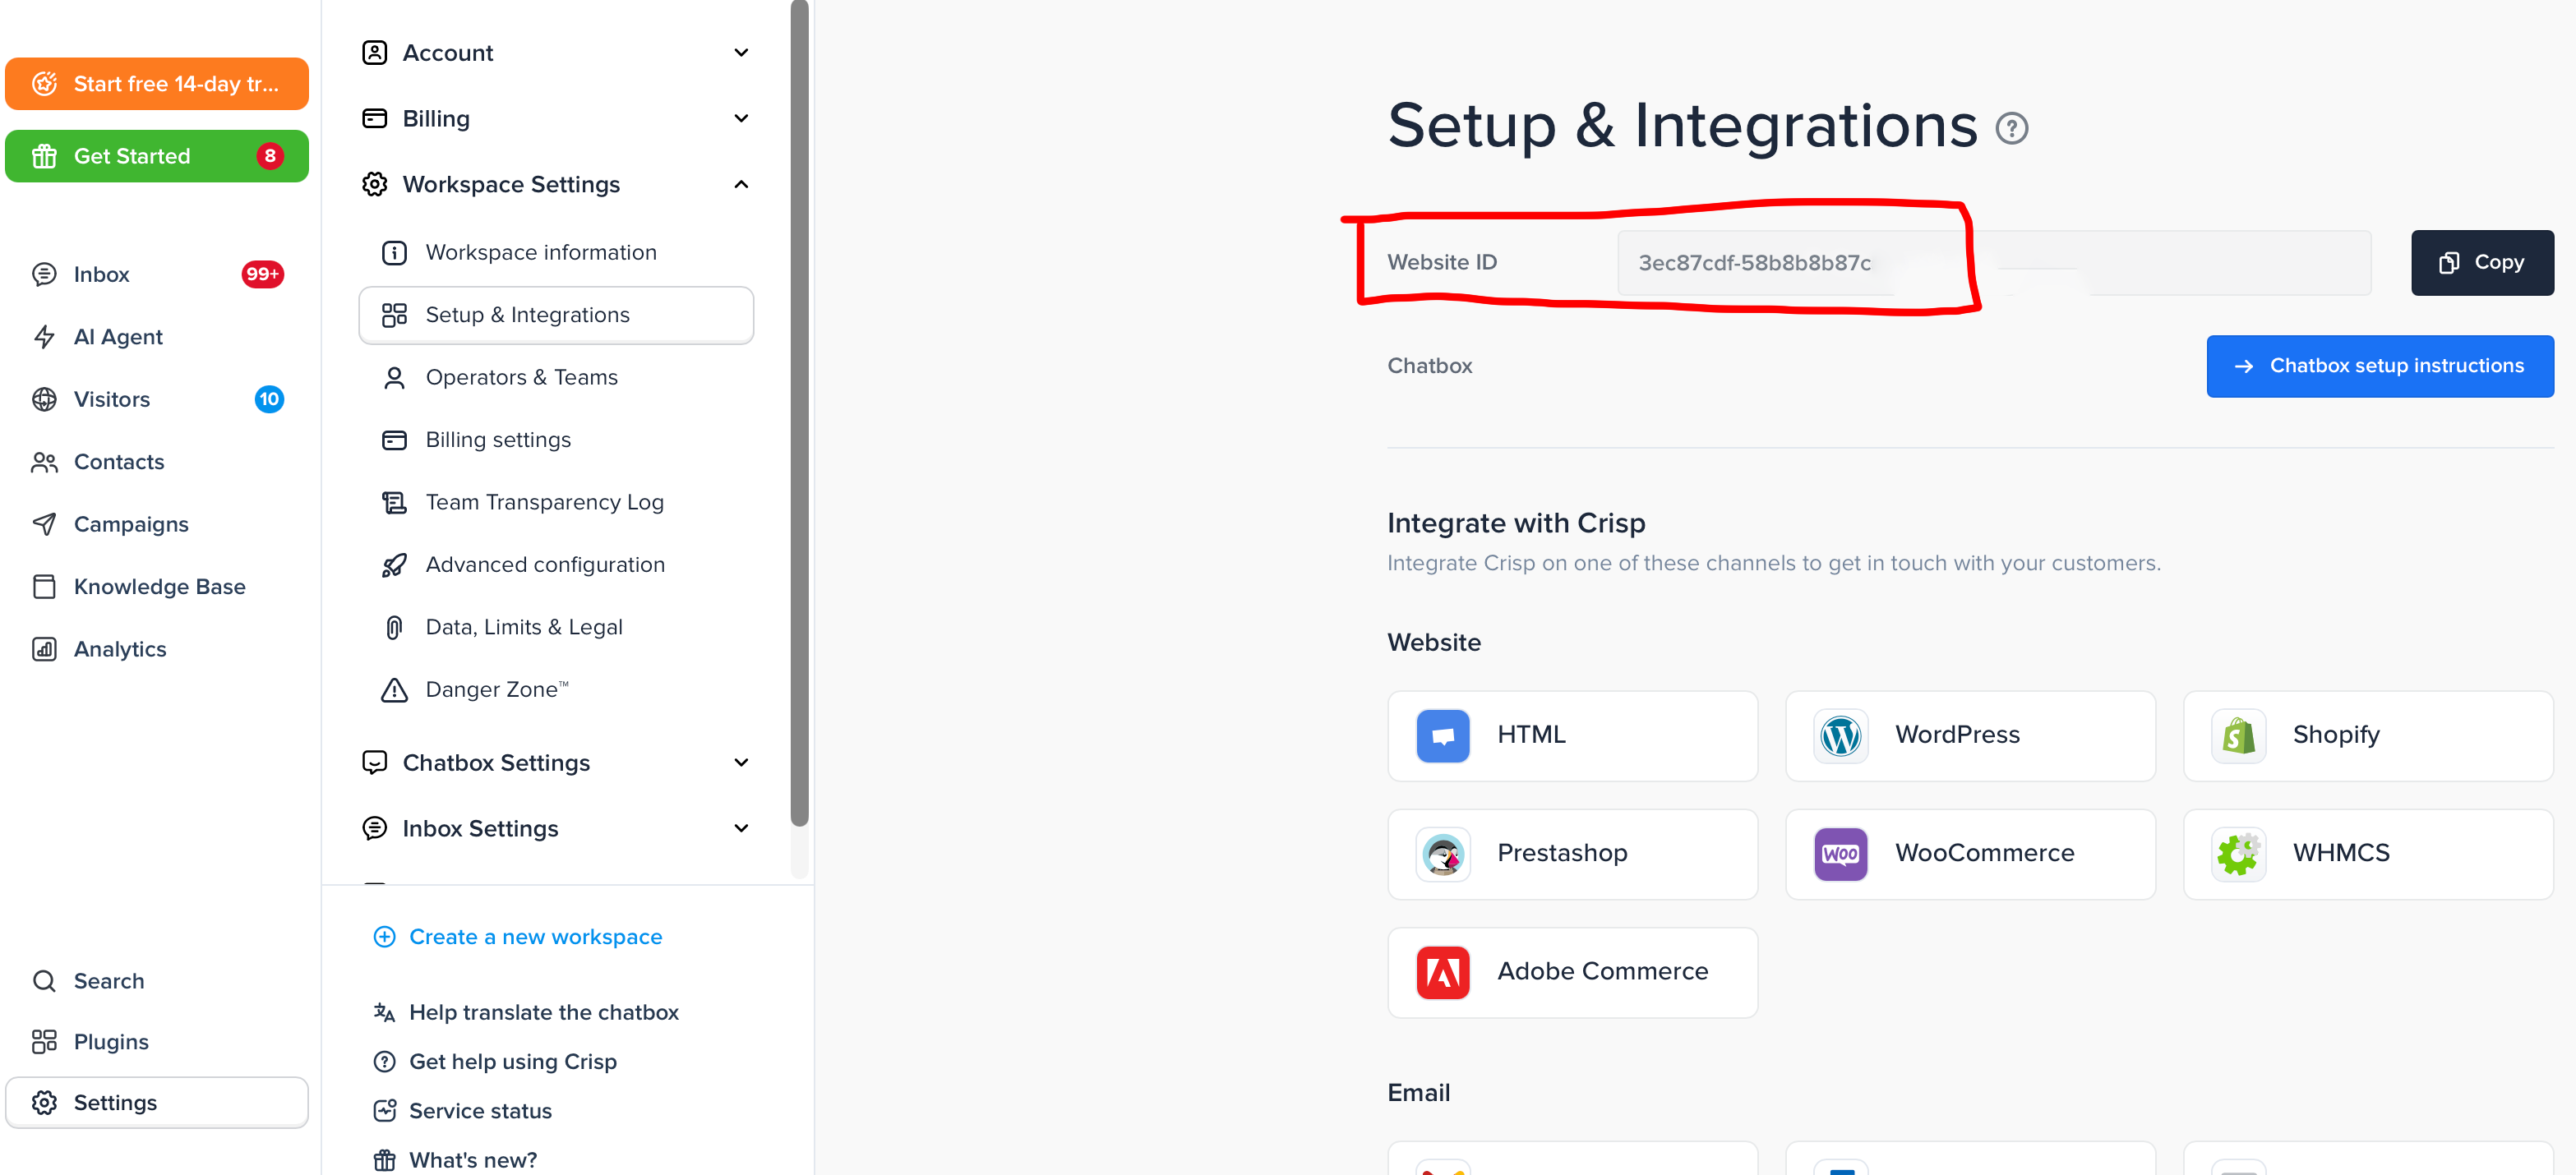Open Get help using Crisp
The image size is (2576, 1175).
click(x=495, y=1062)
